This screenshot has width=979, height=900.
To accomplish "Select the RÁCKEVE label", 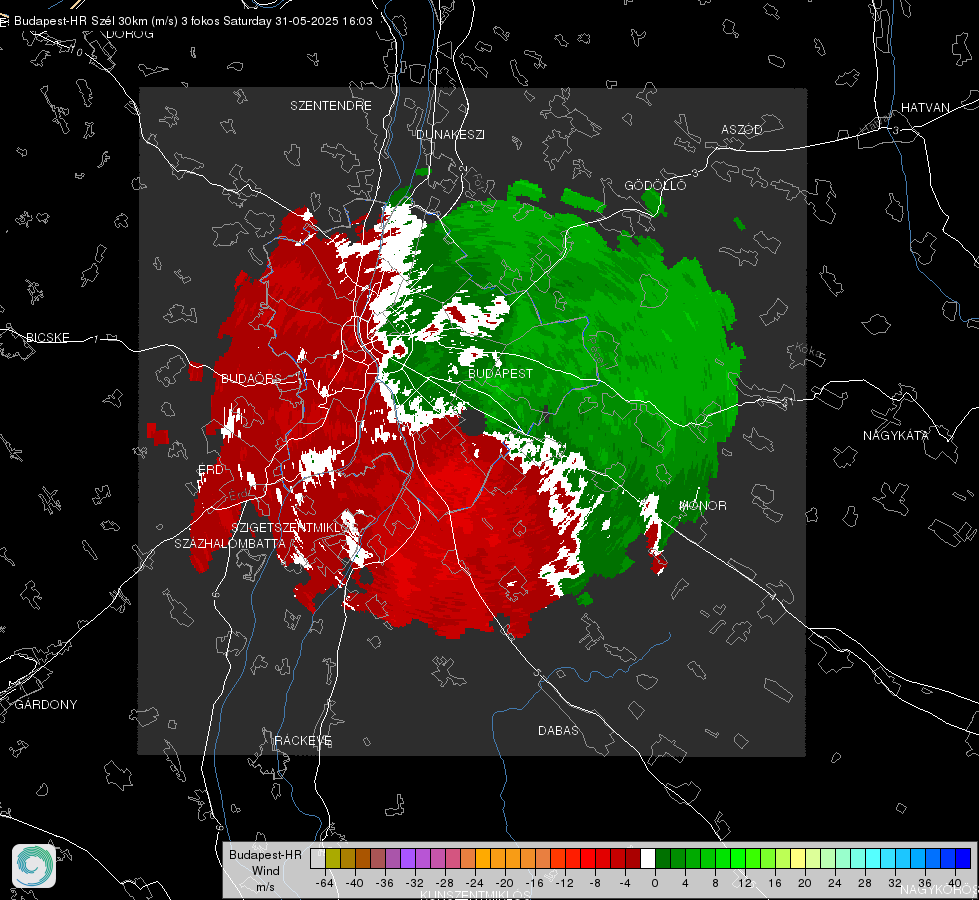I will coord(303,740).
